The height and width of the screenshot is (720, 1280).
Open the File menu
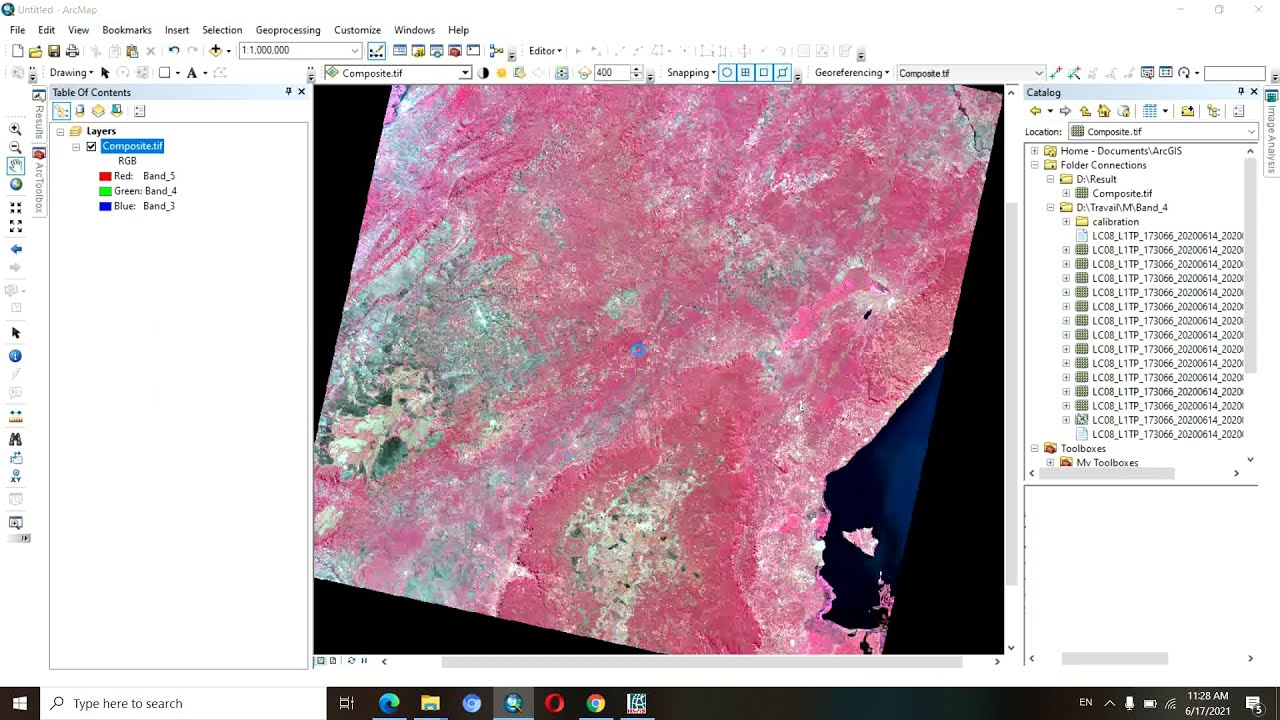18,30
